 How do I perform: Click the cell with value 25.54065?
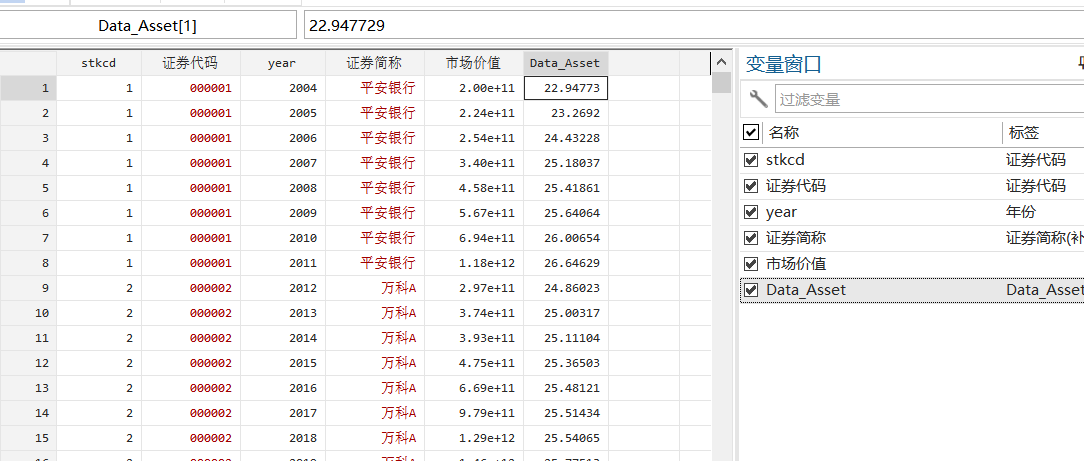pos(566,438)
